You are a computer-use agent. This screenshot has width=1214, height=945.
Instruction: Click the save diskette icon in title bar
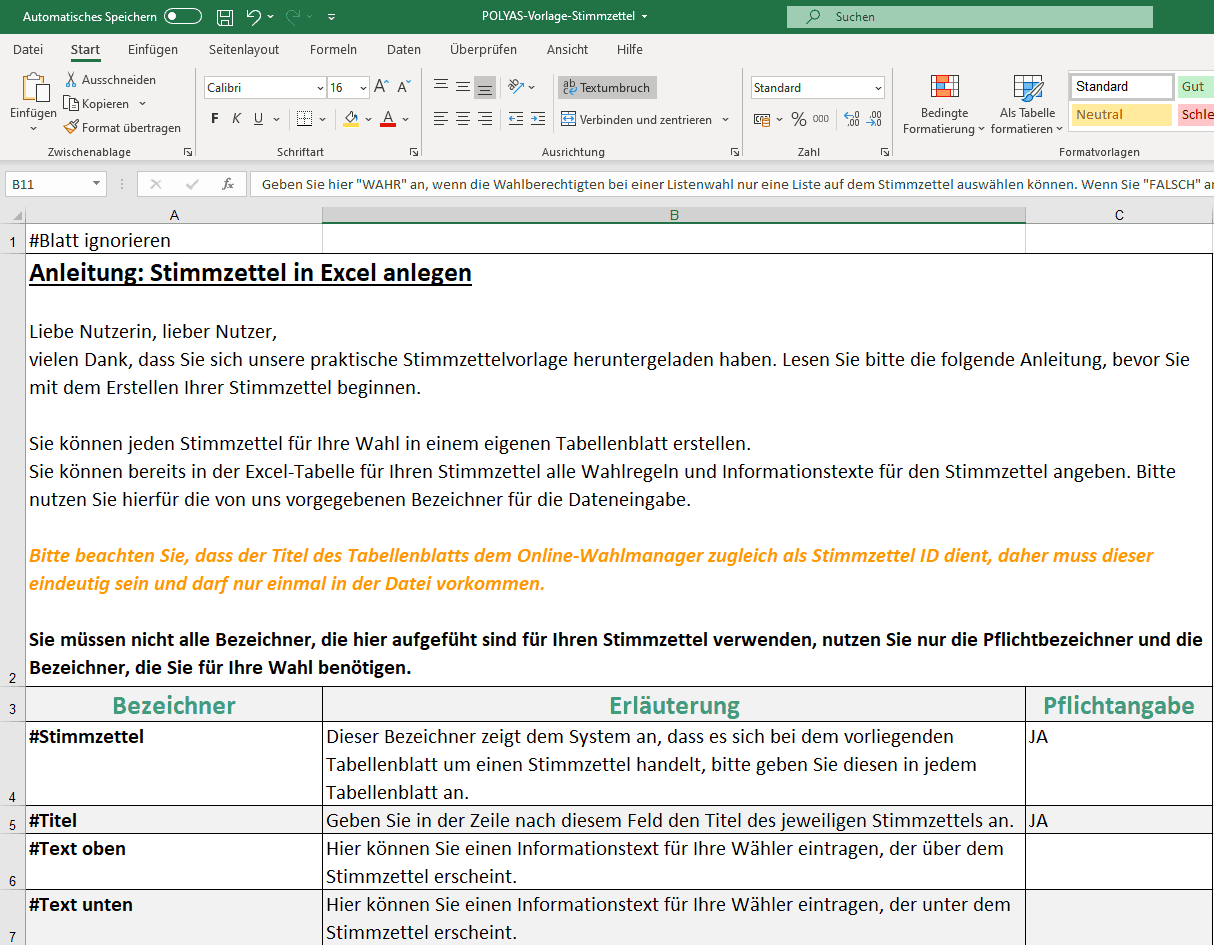(225, 17)
